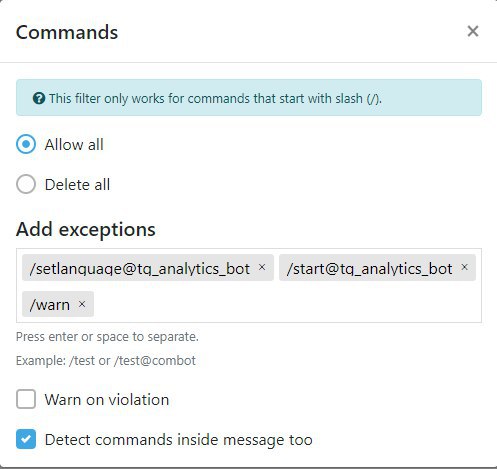
Task: Select the /setlanguage@tg_analytics_bot tag
Action: [139, 268]
